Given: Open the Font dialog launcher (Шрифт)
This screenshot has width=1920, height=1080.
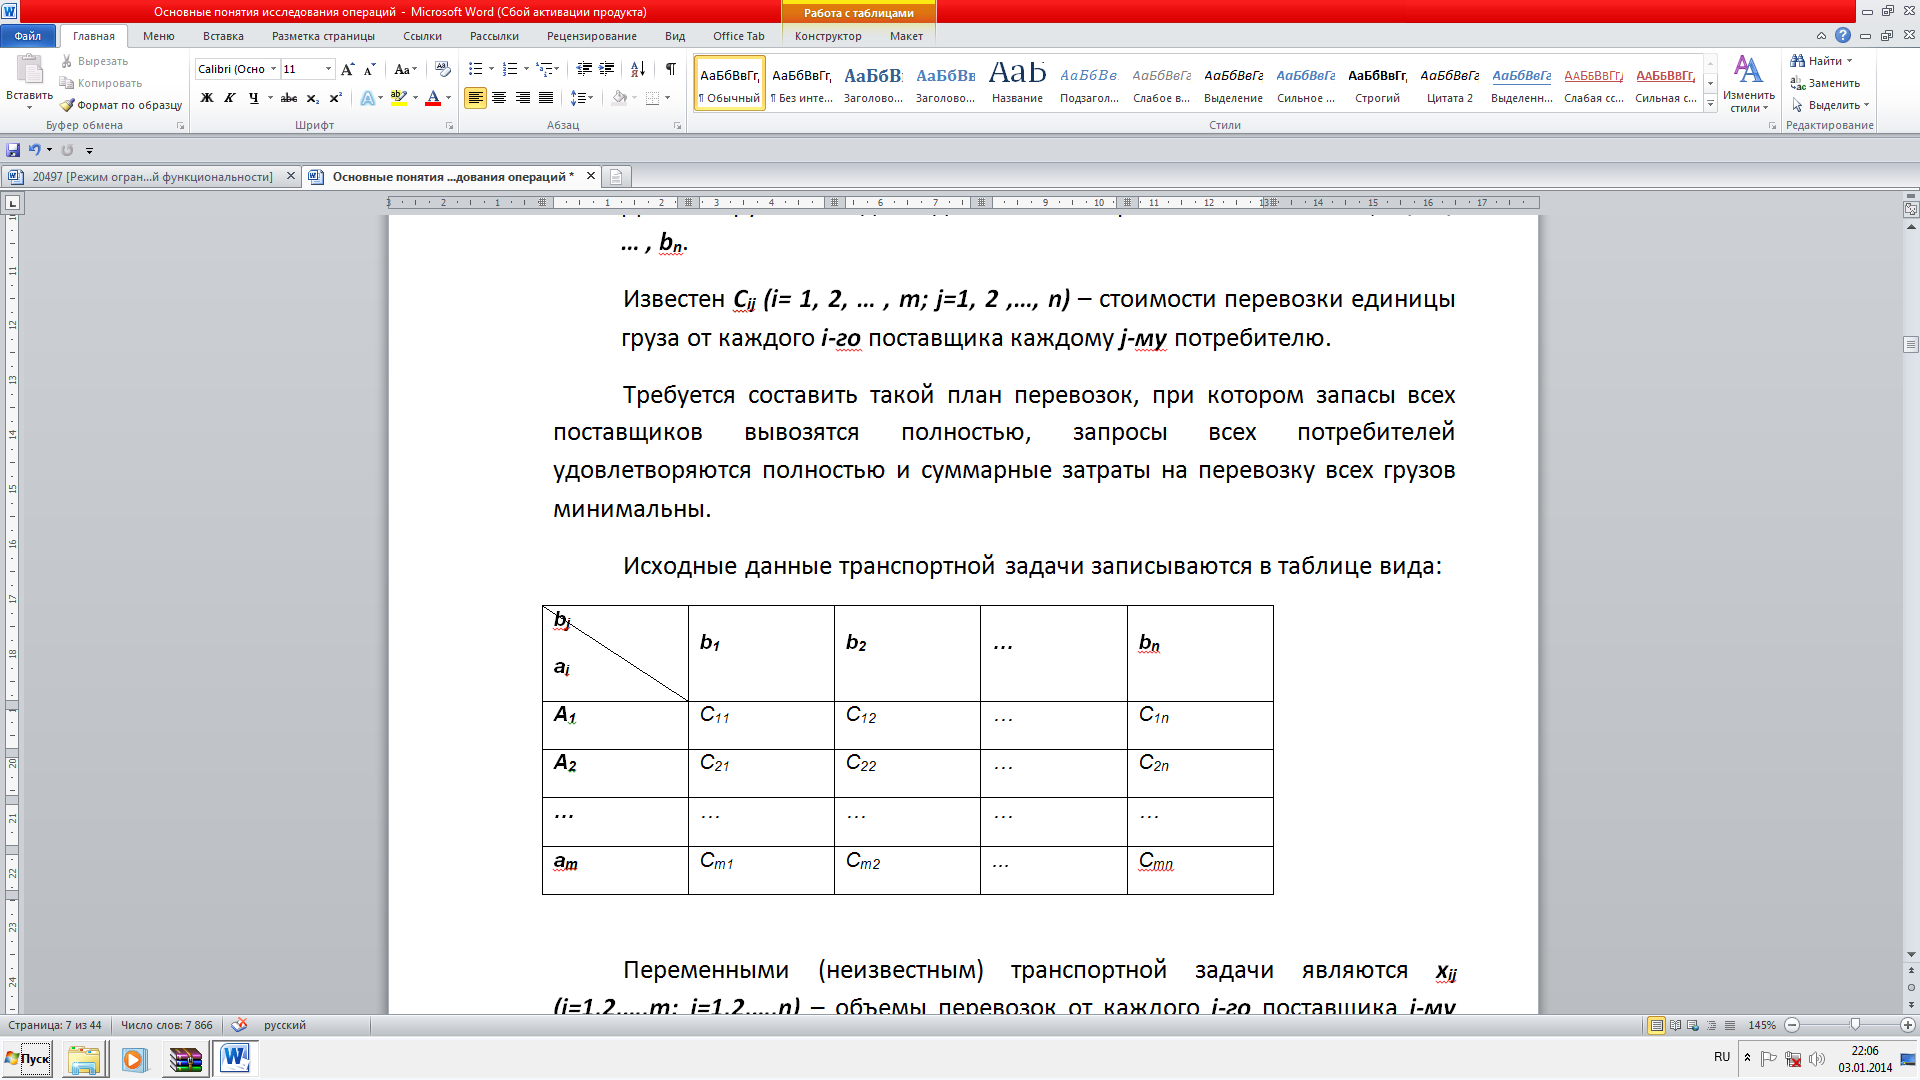Looking at the screenshot, I should [449, 126].
